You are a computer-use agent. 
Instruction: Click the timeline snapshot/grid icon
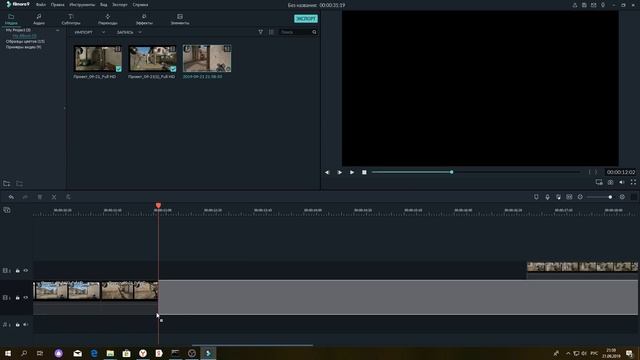569,197
